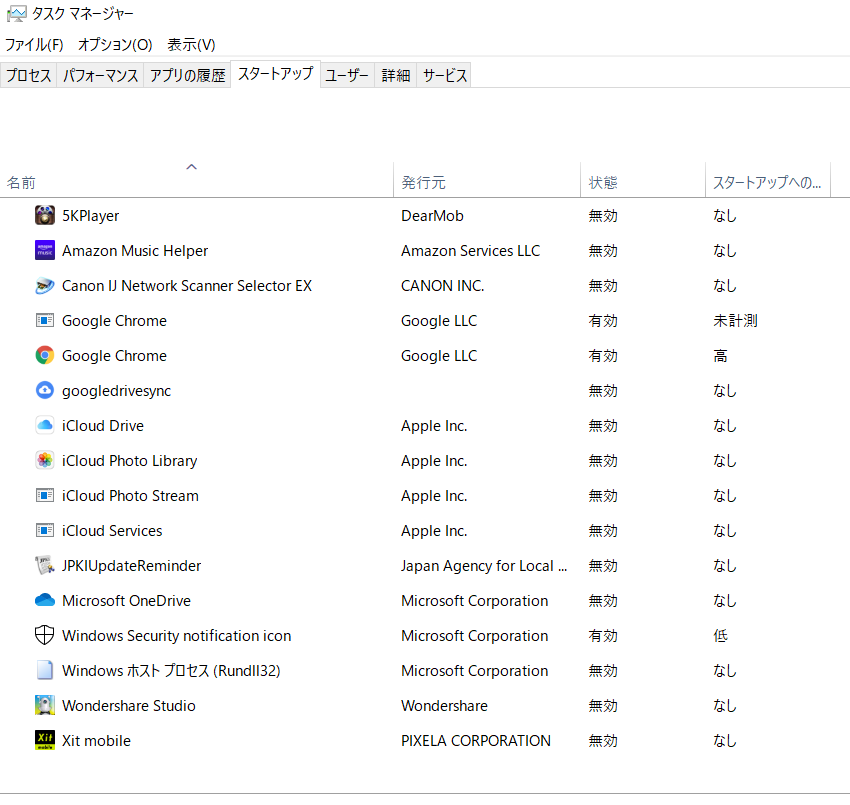Open the ファイル(F) menu
The image size is (850, 805).
(34, 44)
